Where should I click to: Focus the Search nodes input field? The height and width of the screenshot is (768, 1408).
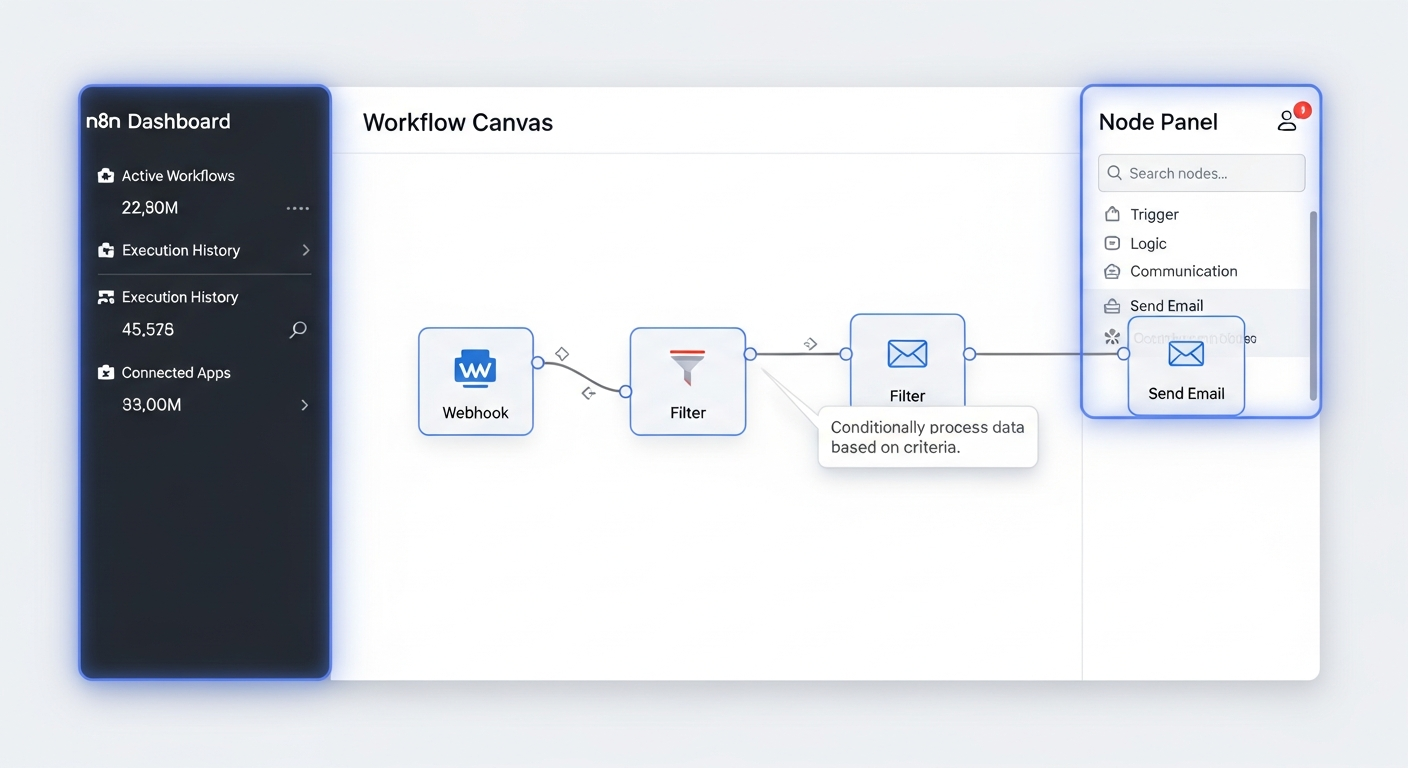click(1201, 173)
